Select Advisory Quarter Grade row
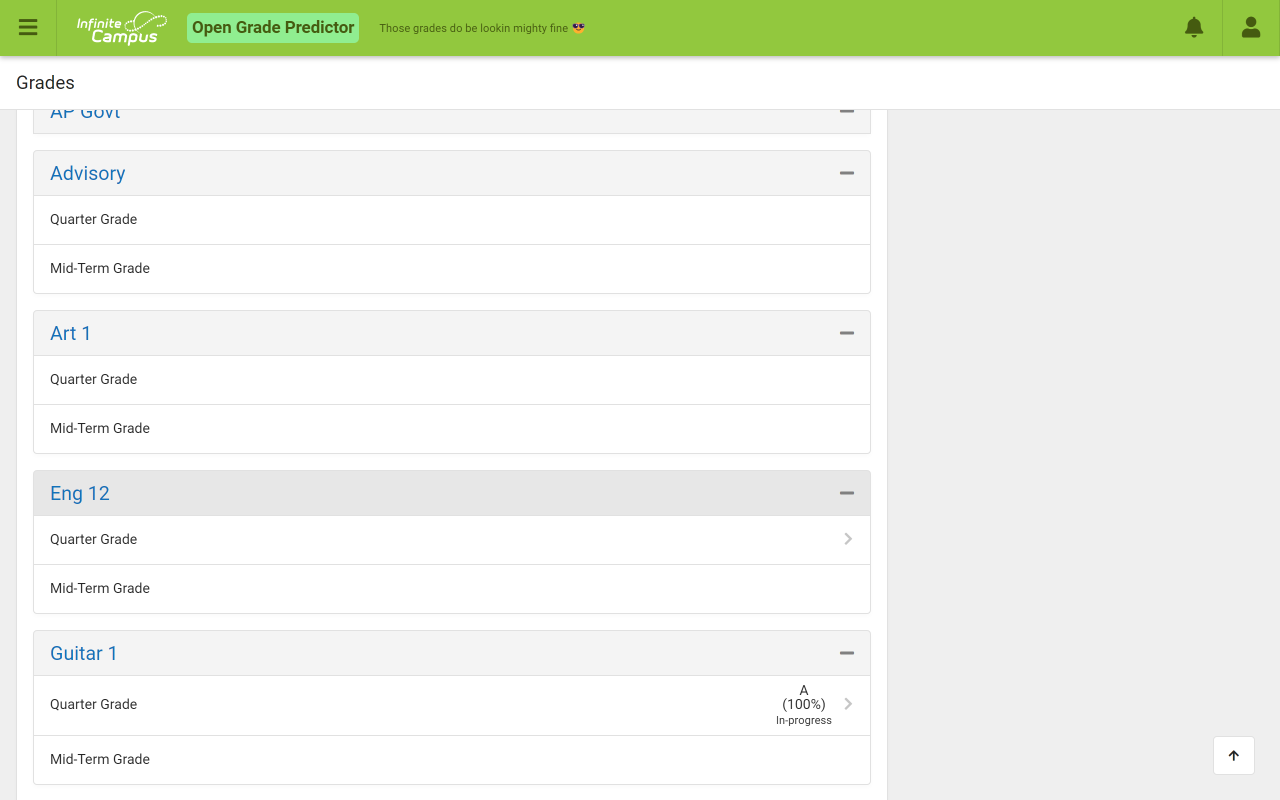 452,220
